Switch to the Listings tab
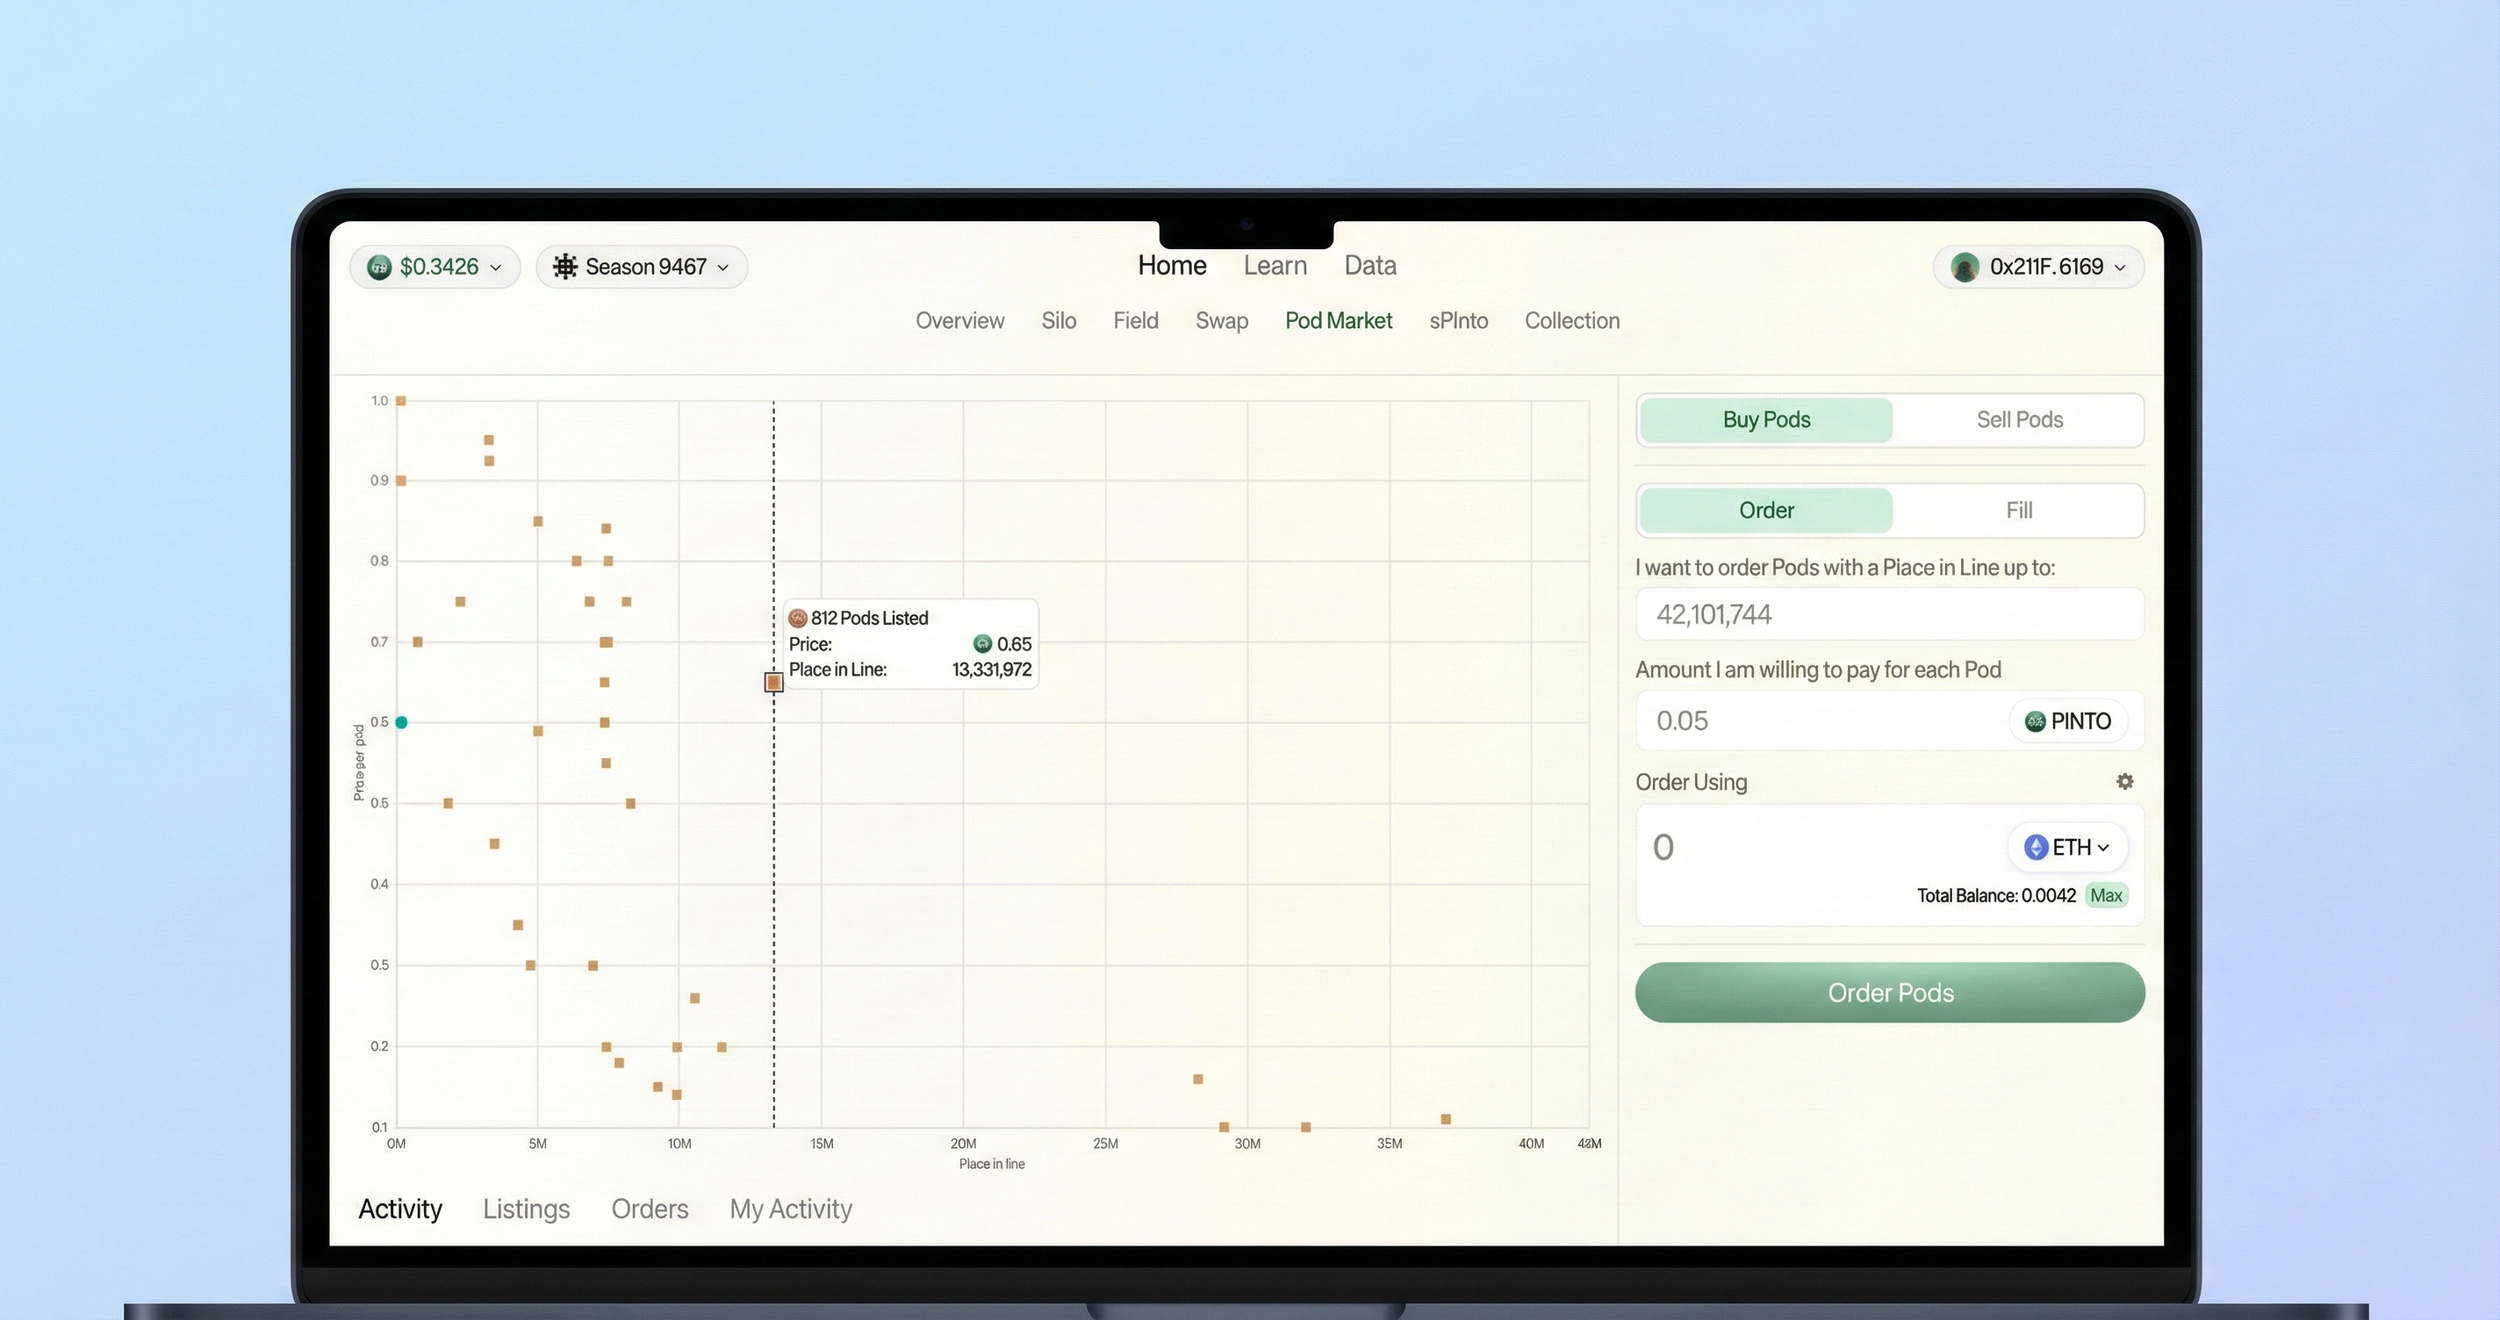Viewport: 2500px width, 1320px height. (526, 1209)
